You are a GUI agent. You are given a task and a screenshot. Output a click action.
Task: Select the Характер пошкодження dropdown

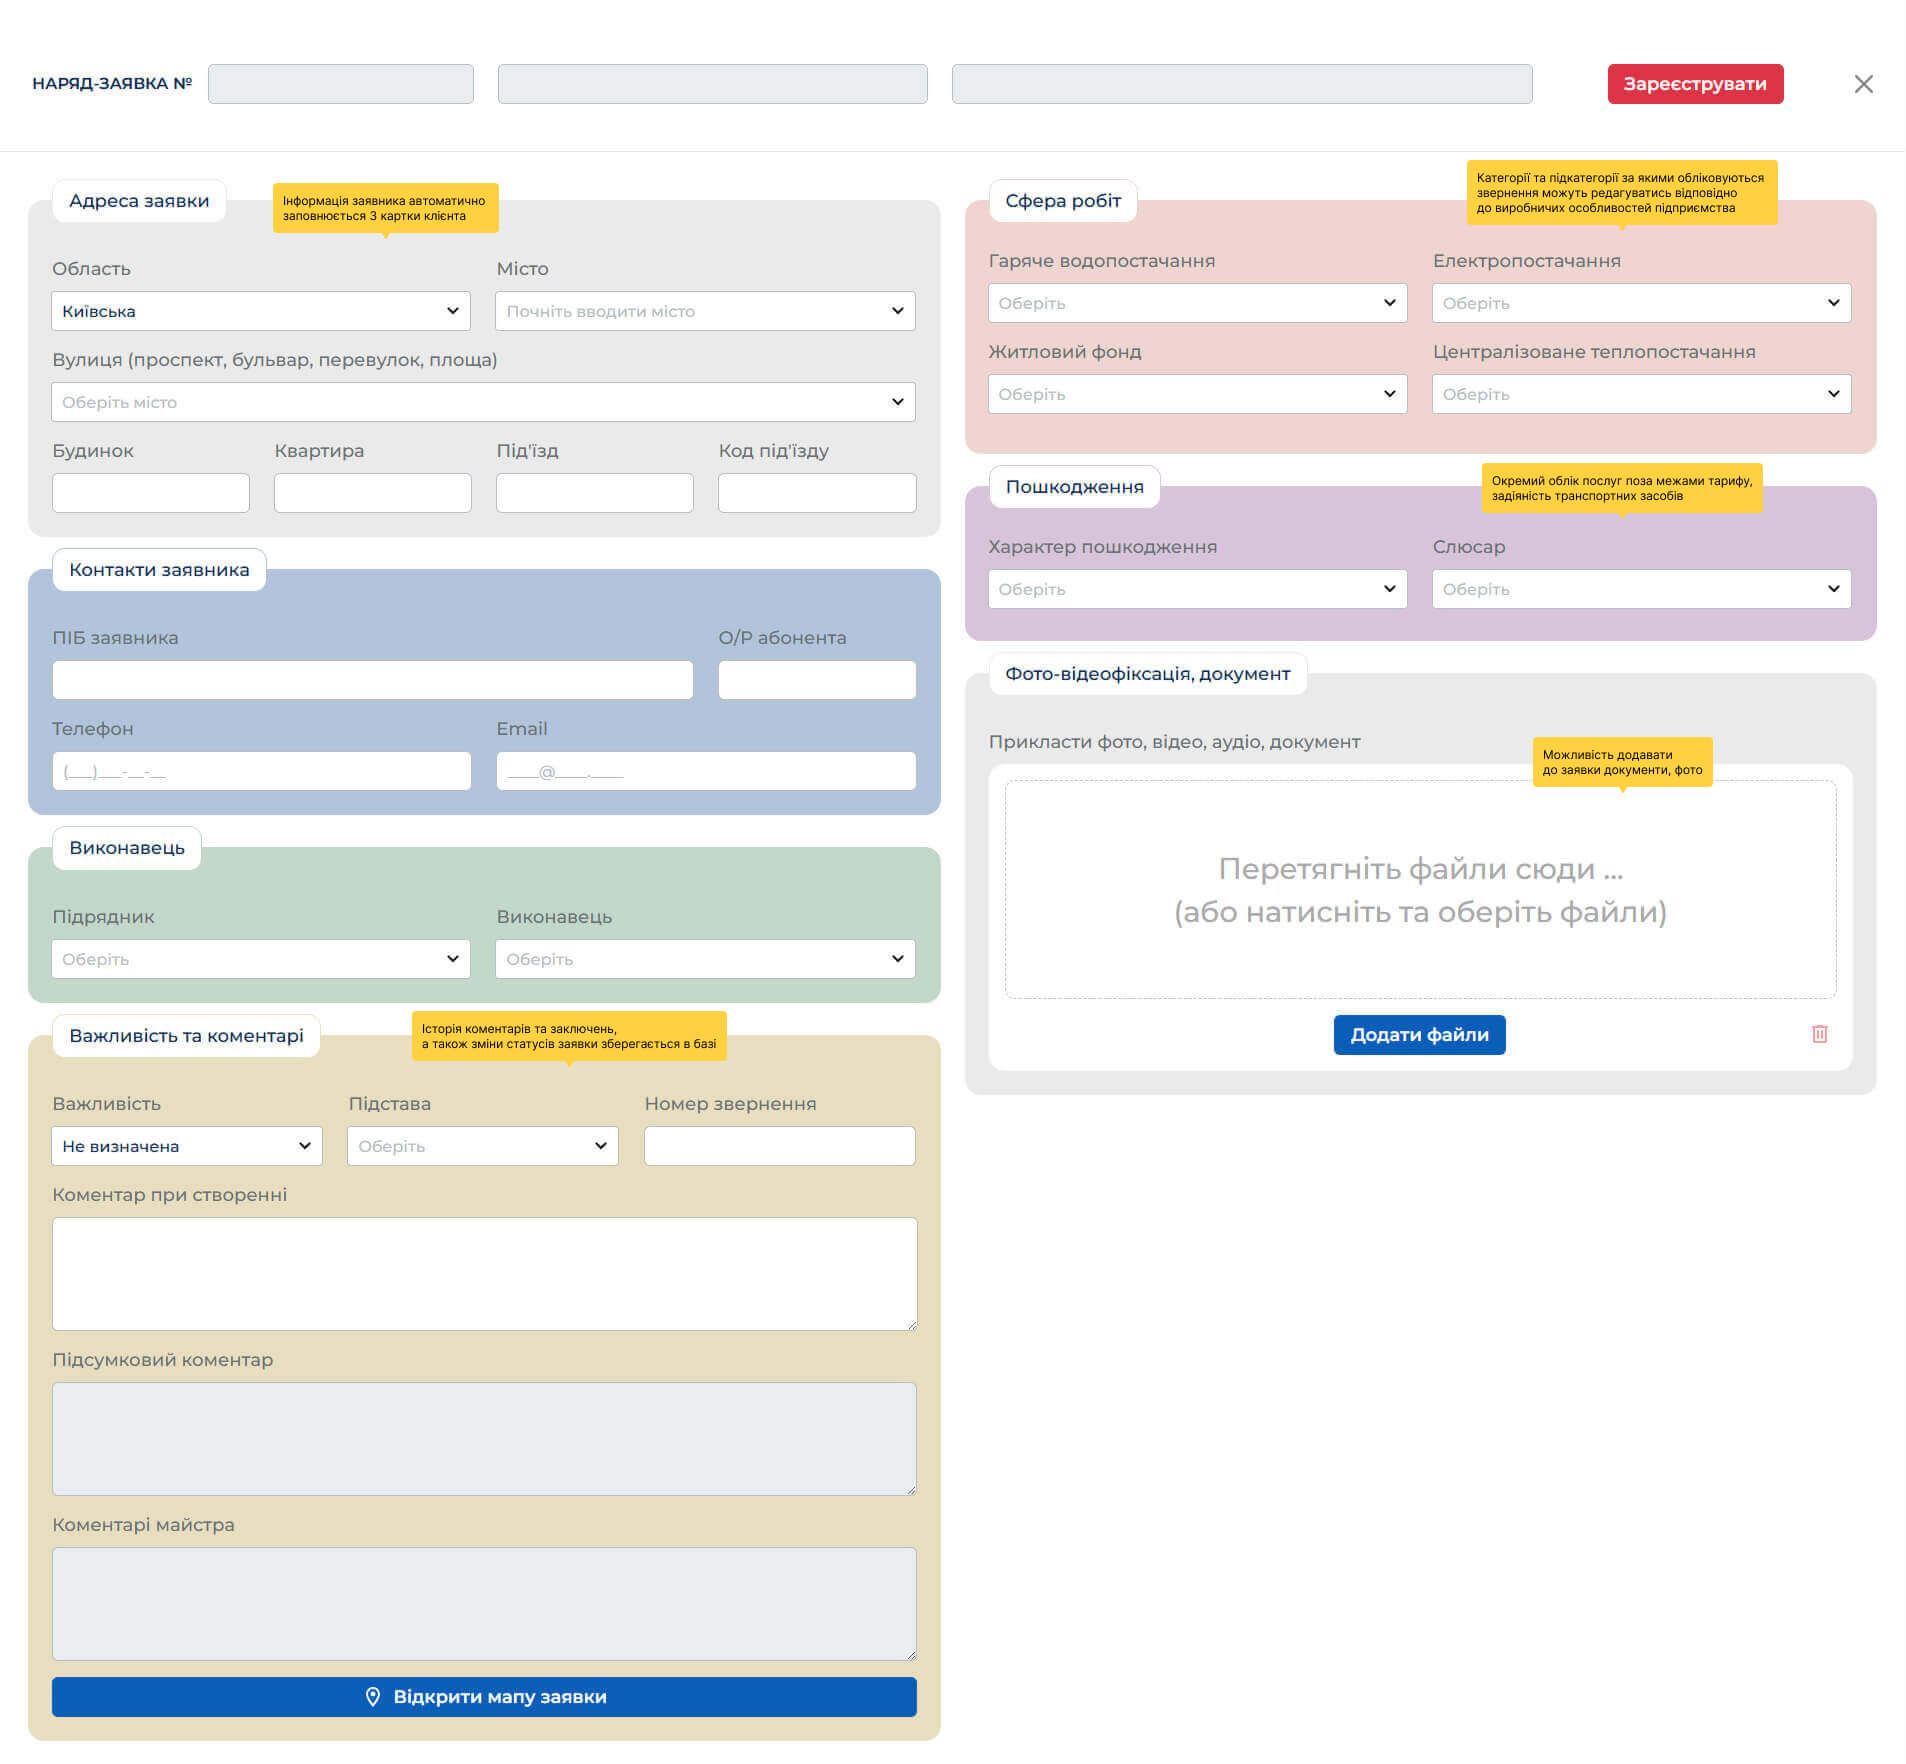1197,589
